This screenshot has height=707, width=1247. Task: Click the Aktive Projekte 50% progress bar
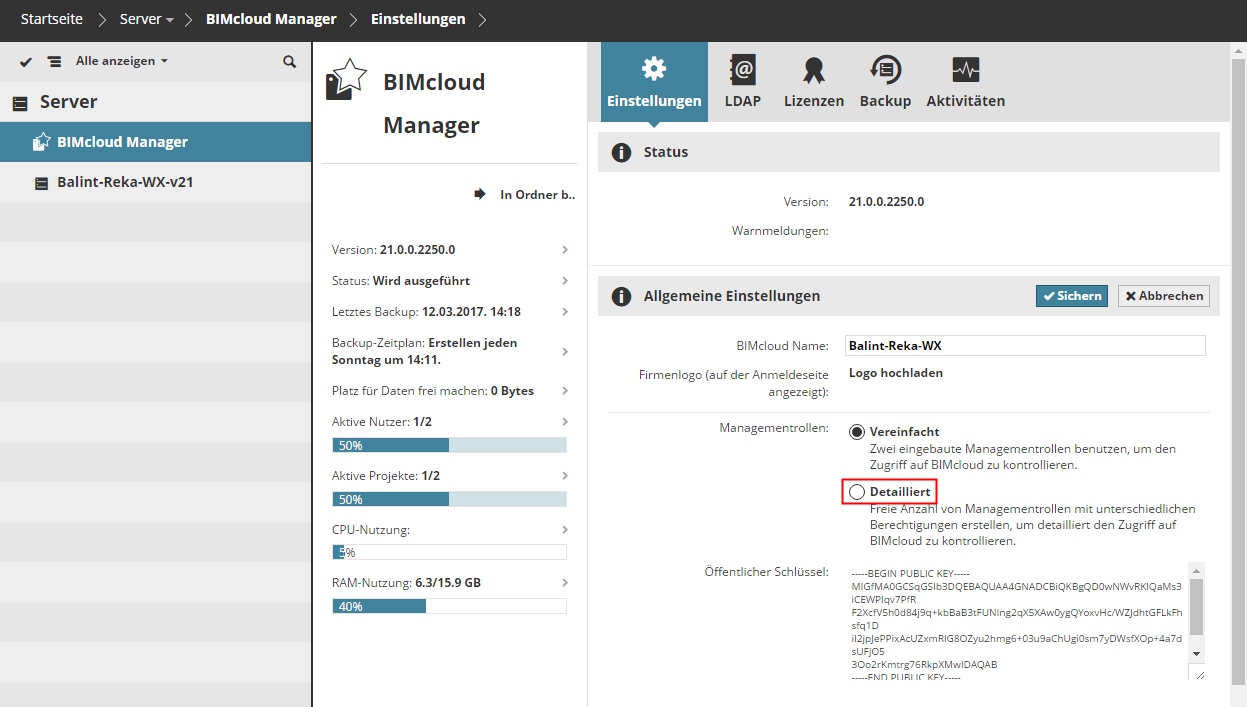tap(449, 498)
